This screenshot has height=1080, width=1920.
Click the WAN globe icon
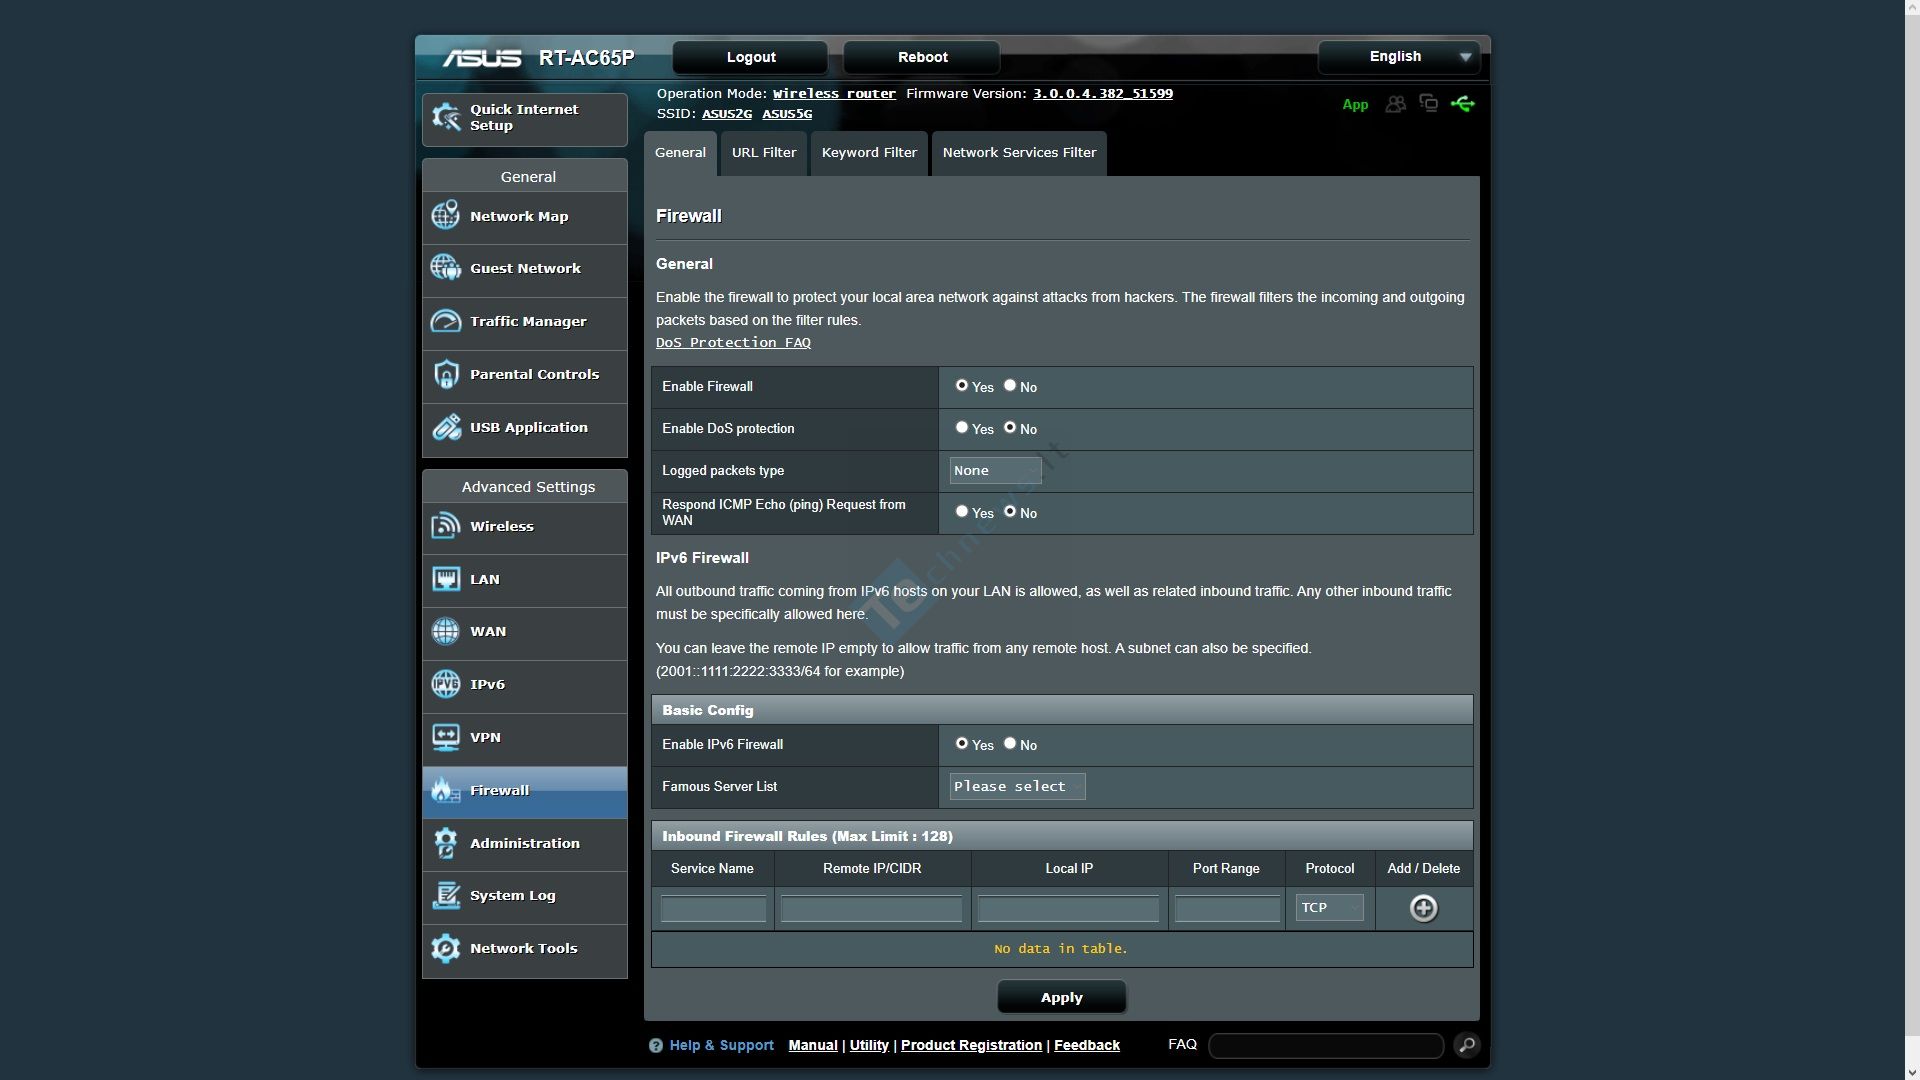coord(446,631)
